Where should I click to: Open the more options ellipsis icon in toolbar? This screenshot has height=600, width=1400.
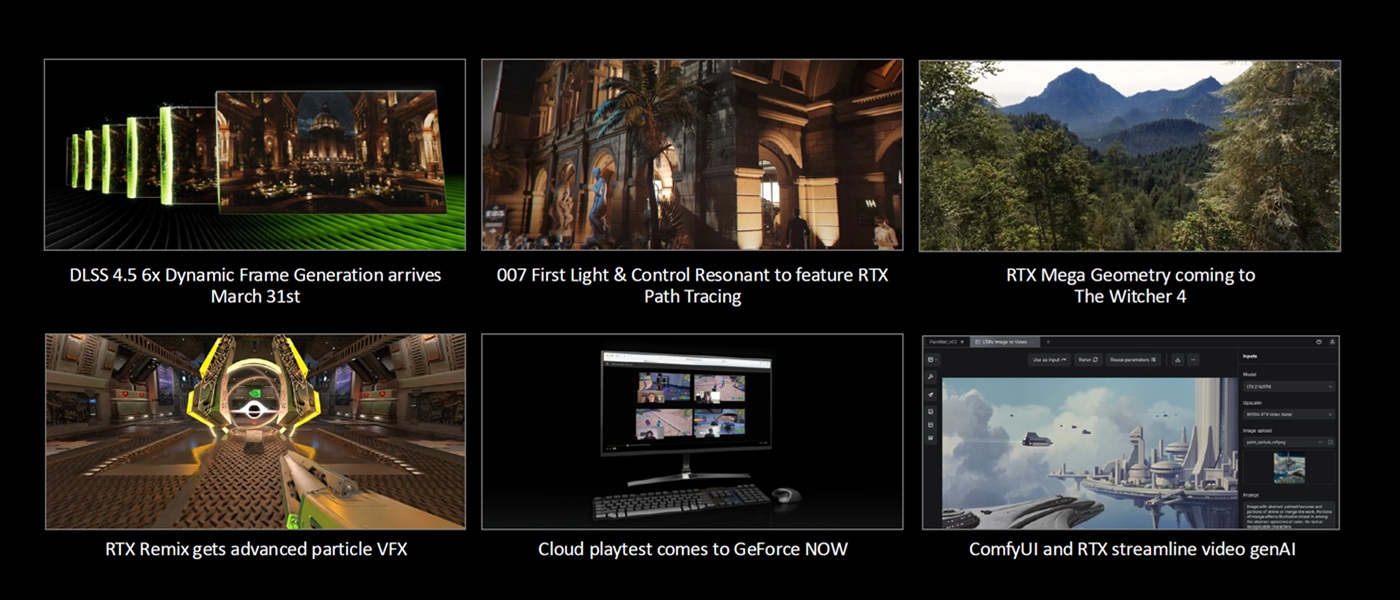click(1193, 359)
